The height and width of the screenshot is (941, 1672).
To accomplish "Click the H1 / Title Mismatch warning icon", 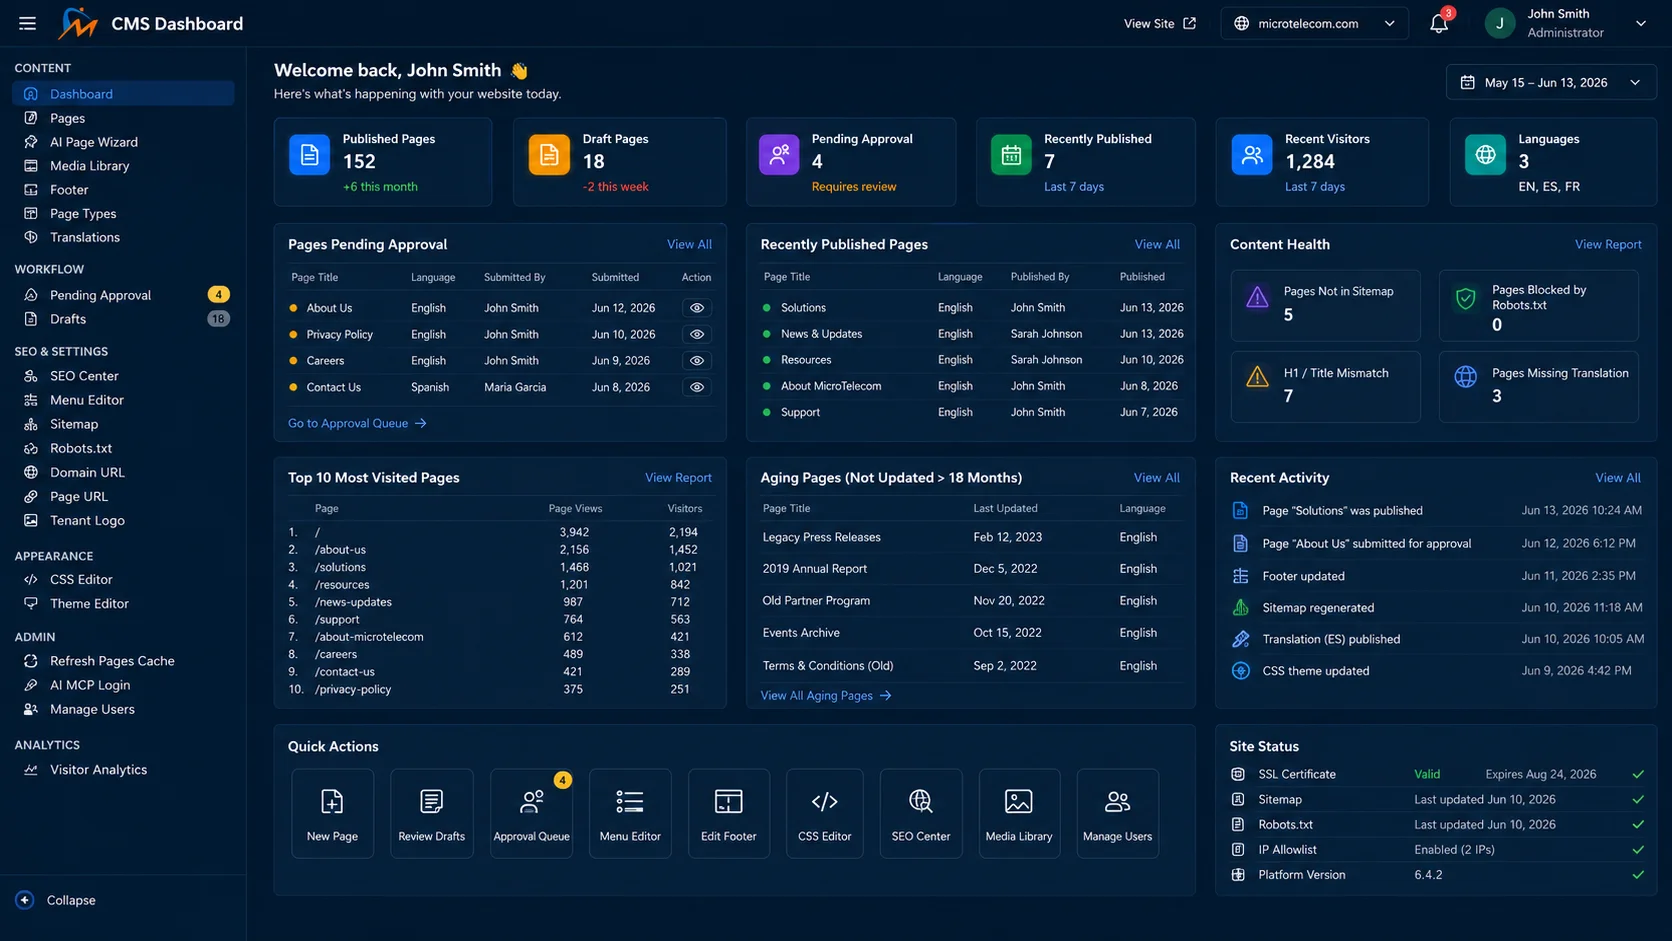I will click(1257, 377).
